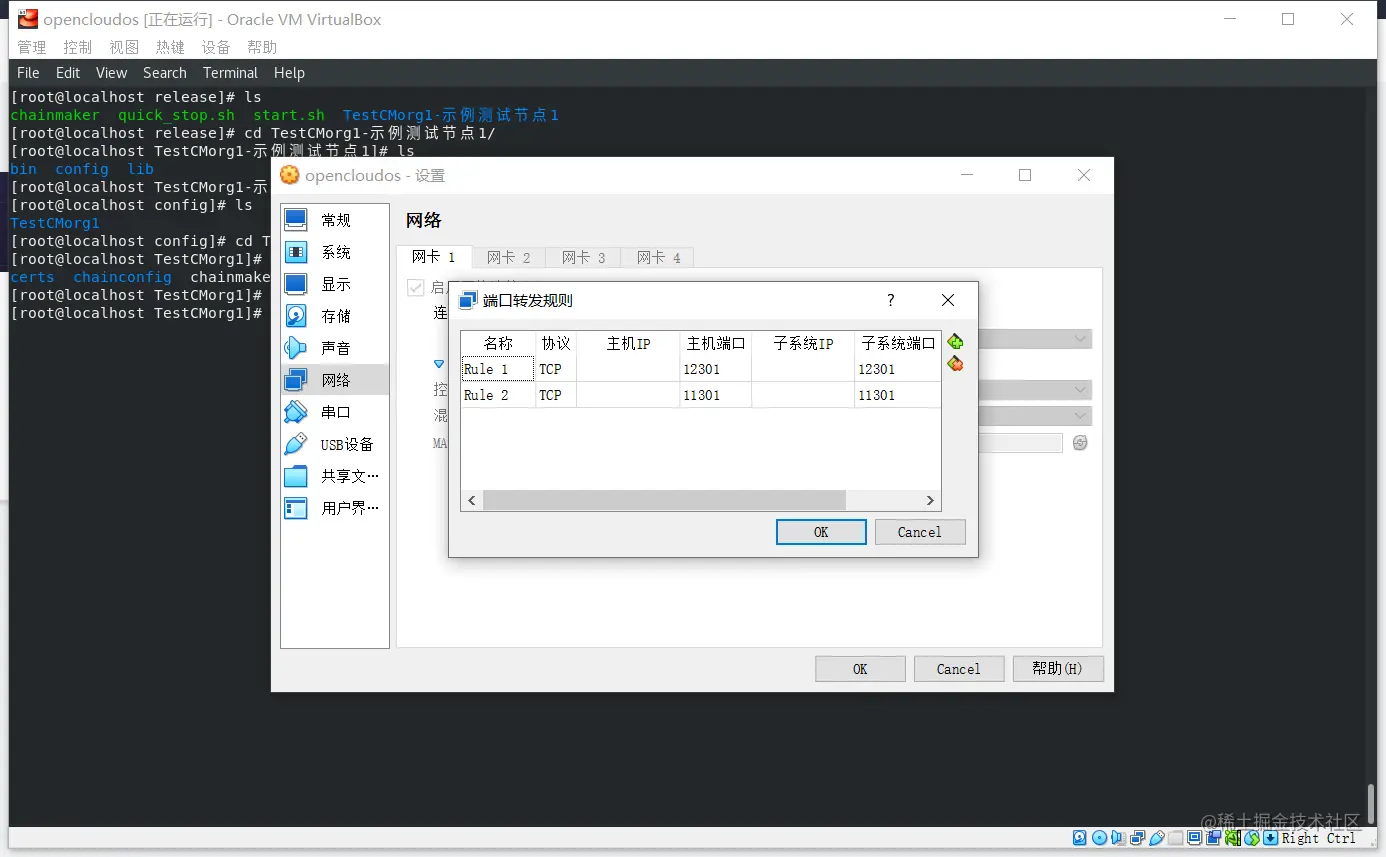Switch to the 网卡 1 tab

pos(434,257)
